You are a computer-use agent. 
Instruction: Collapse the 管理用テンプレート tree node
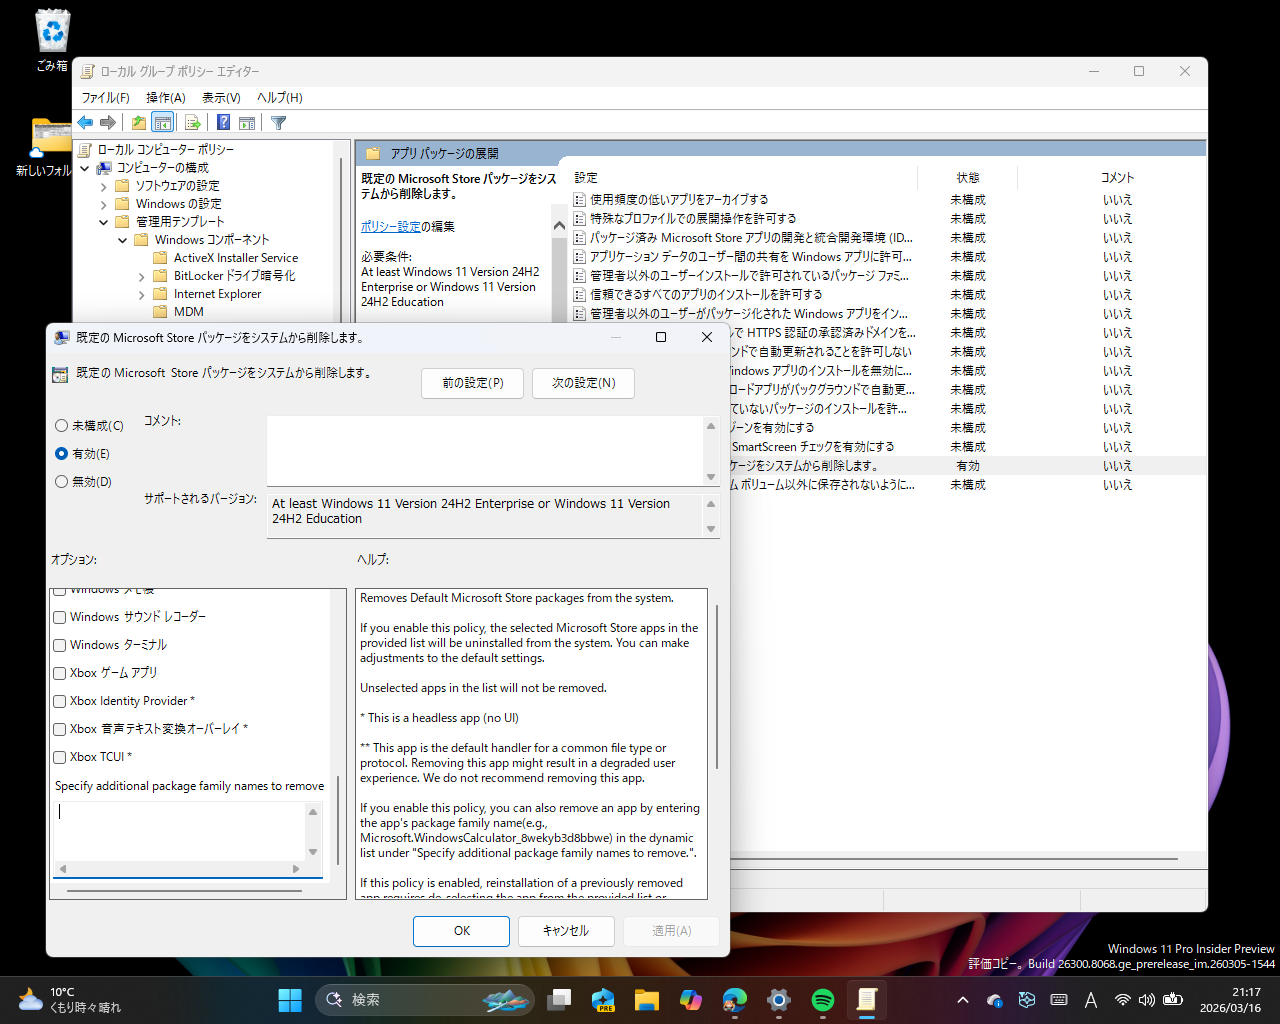[103, 222]
